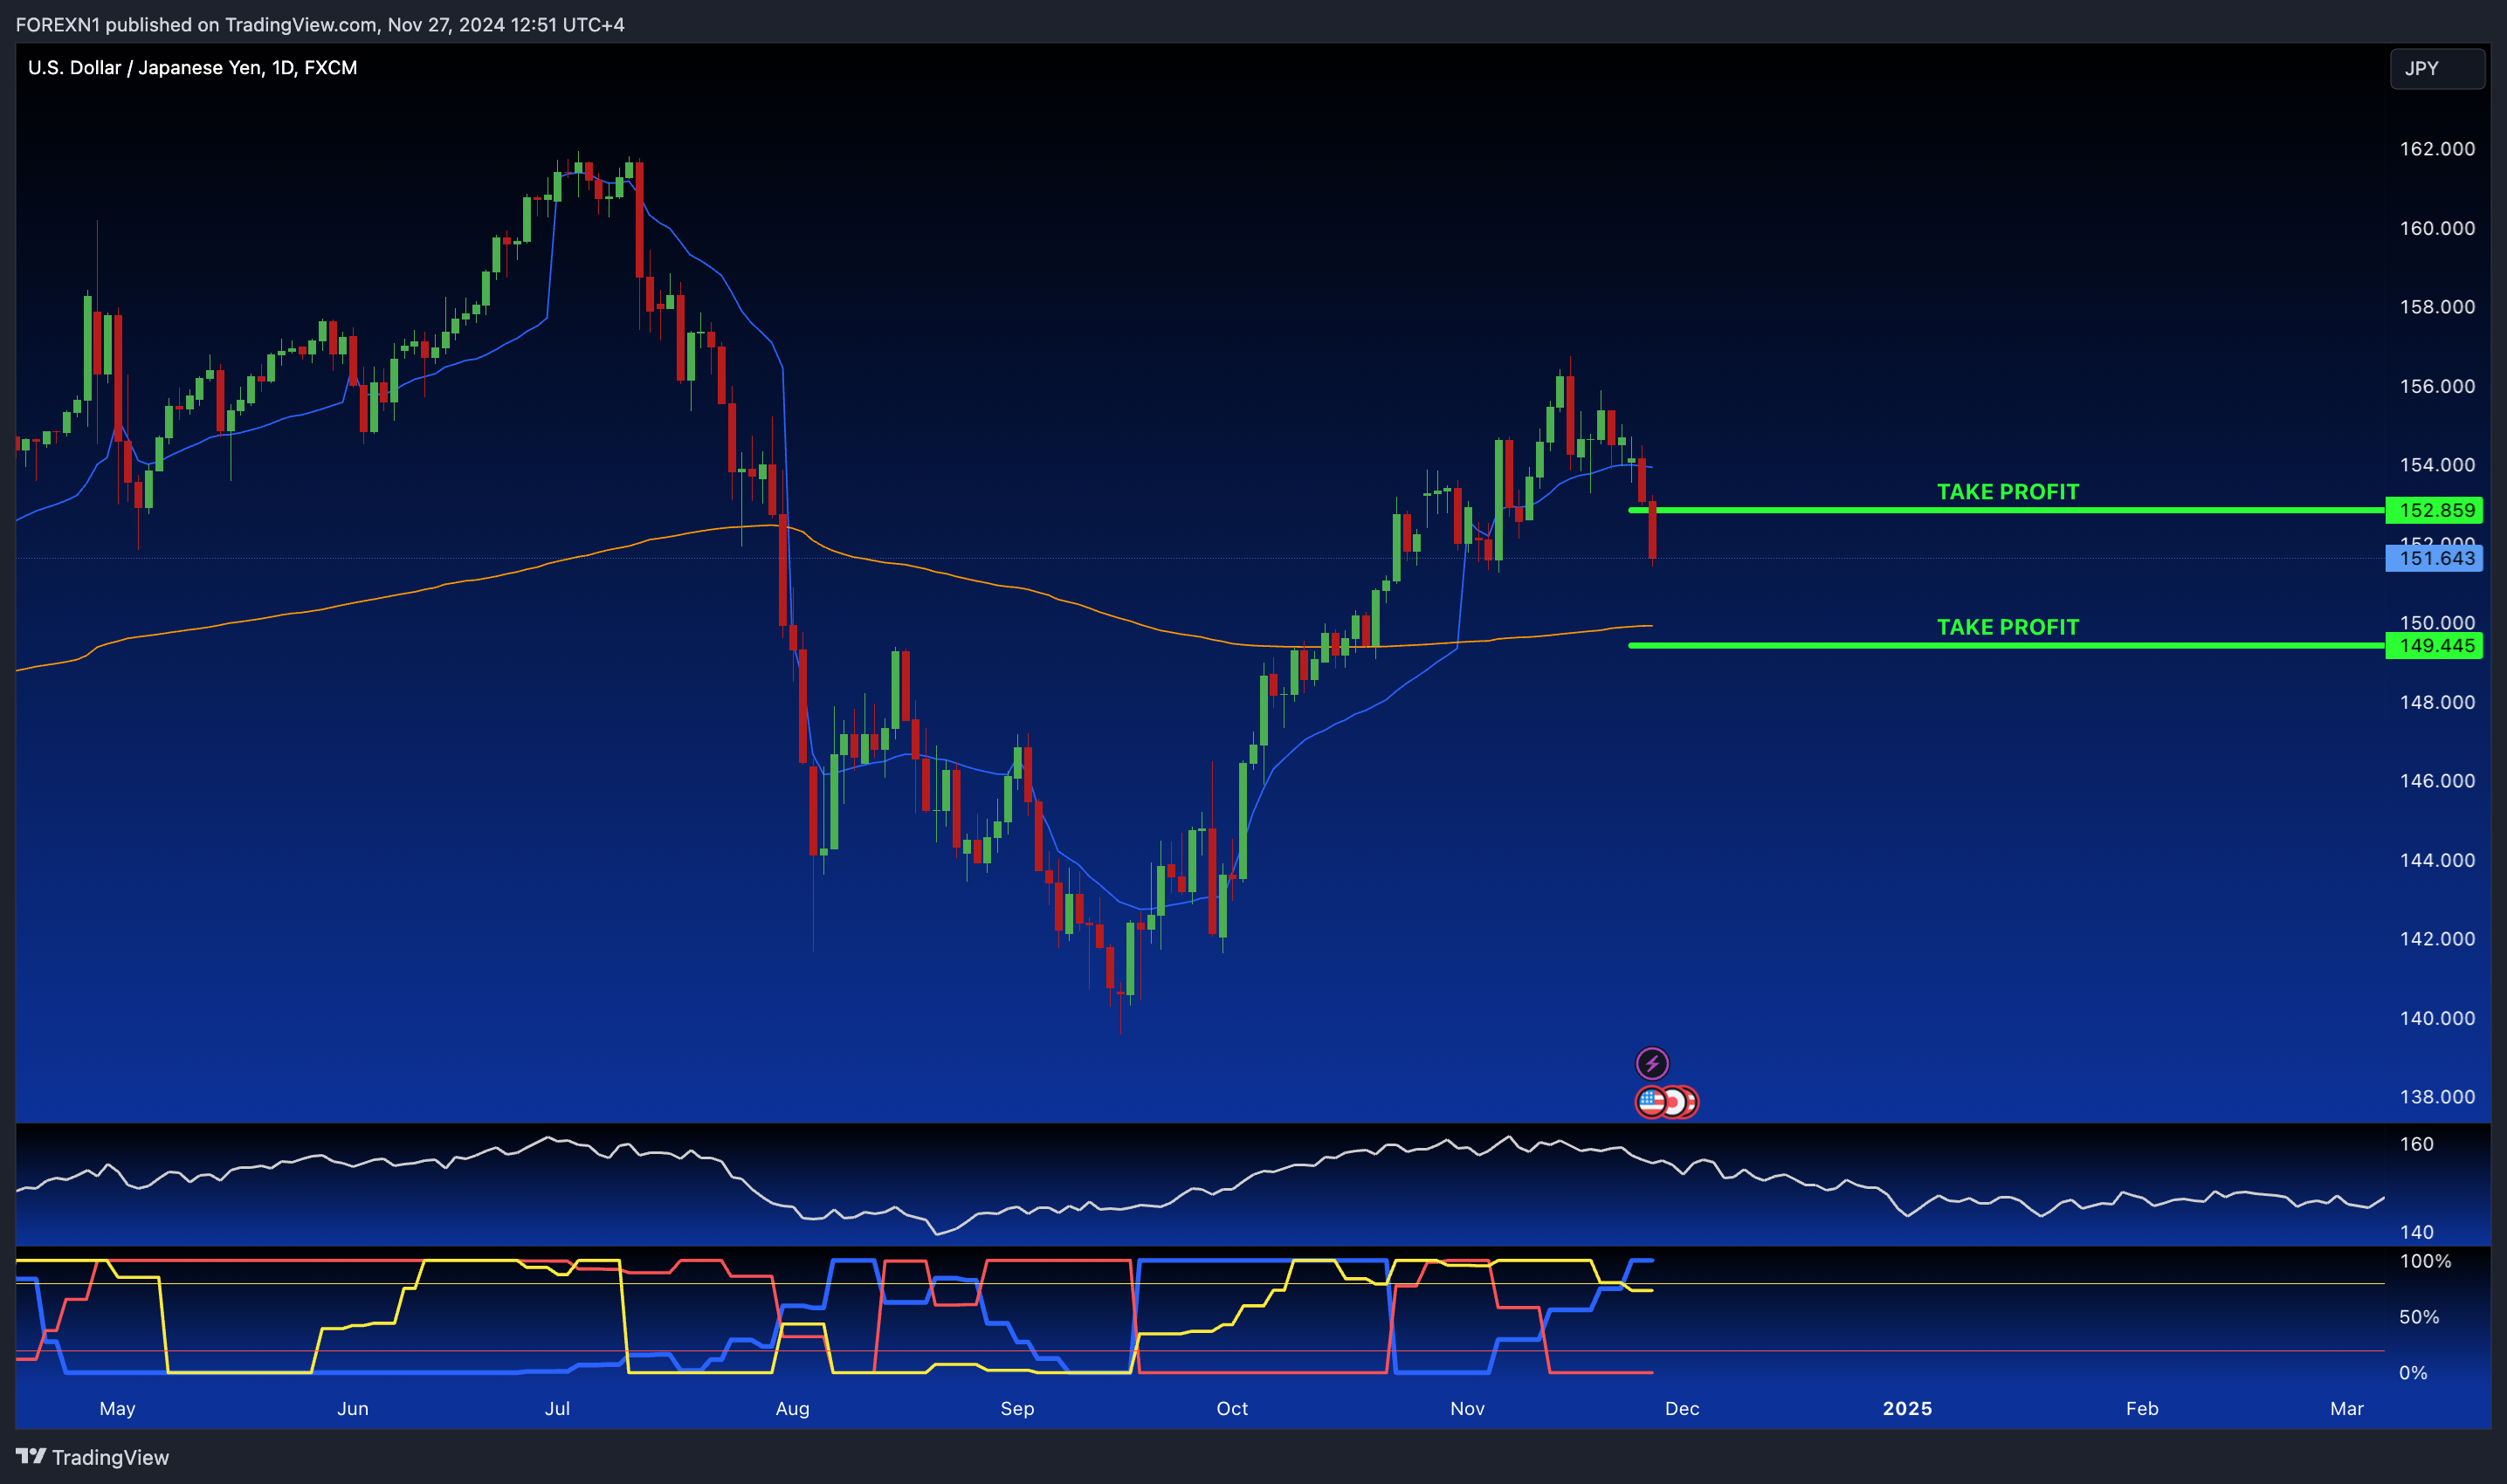
Task: Click the Aug label on time axis
Action: tap(792, 1408)
